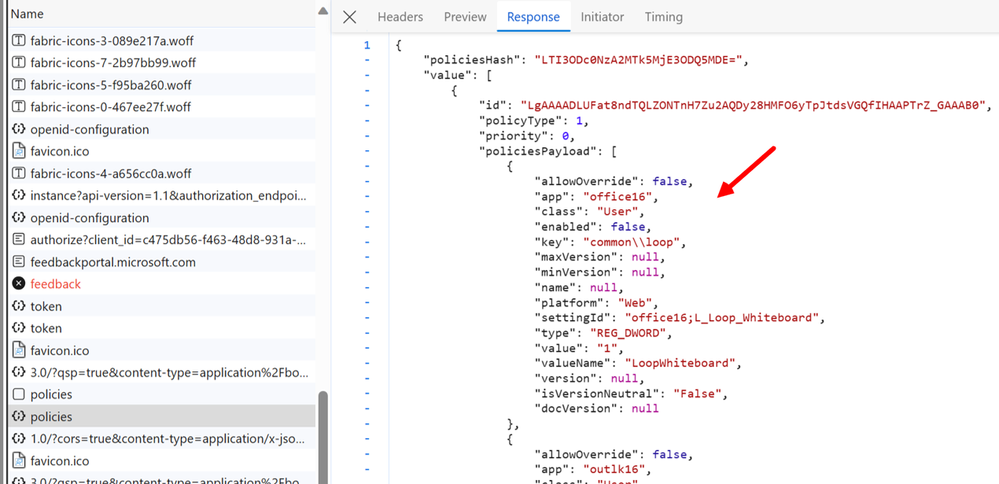Screen dimensions: 999x484
Task: Click the scrollbar up arrow of request list
Action: 323,11
